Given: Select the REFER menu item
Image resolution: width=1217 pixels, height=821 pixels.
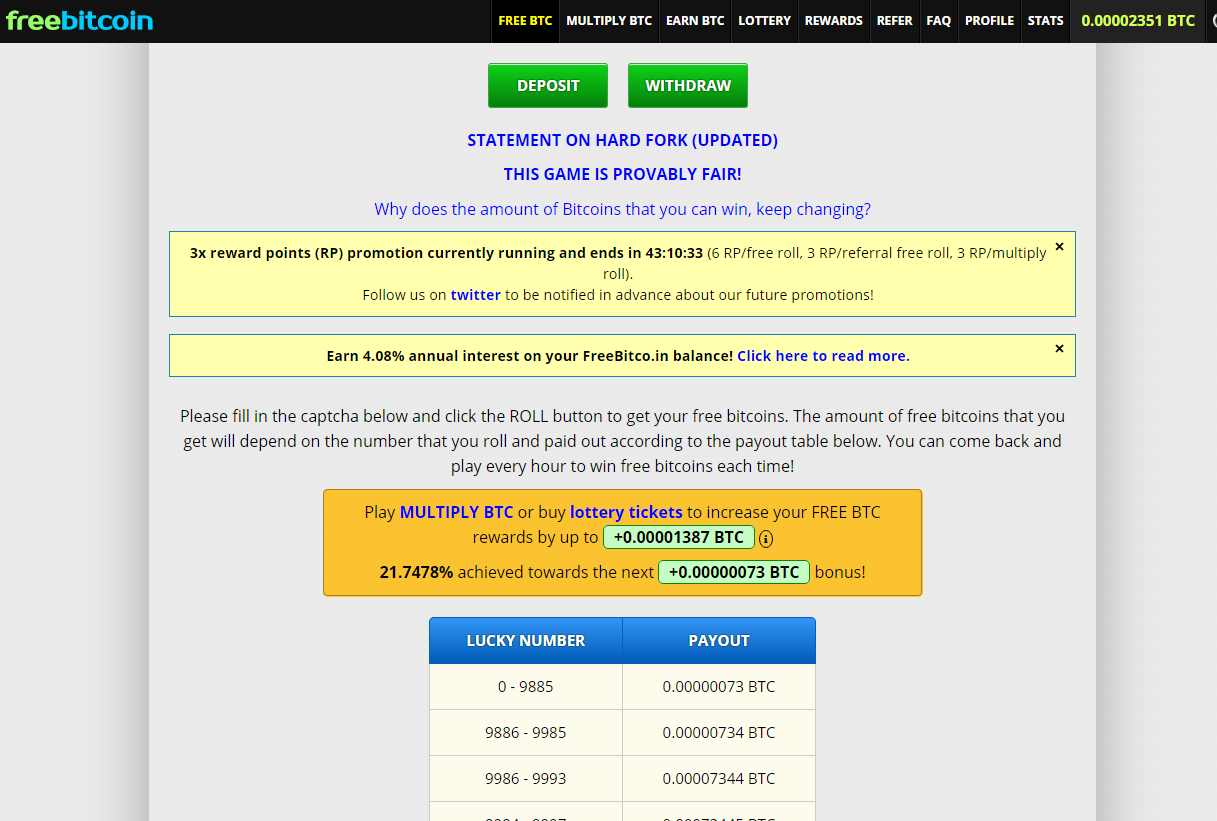Looking at the screenshot, I should click(x=894, y=21).
